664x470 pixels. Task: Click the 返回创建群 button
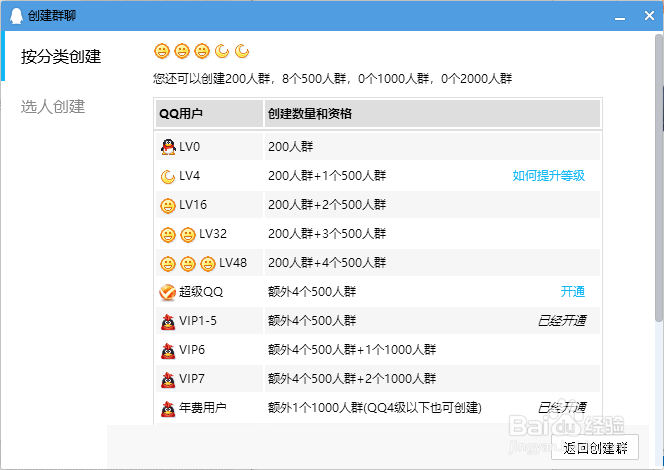tap(595, 448)
